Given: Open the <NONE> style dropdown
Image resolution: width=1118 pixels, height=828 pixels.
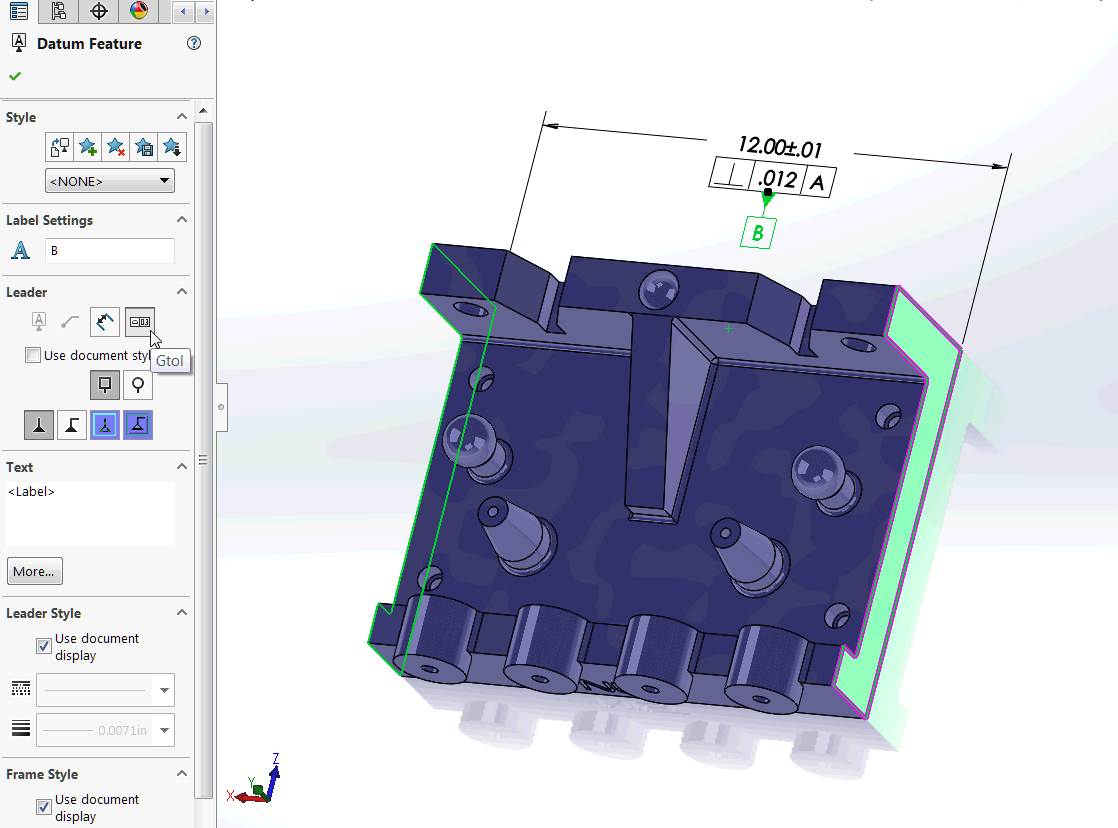Looking at the screenshot, I should (x=163, y=180).
